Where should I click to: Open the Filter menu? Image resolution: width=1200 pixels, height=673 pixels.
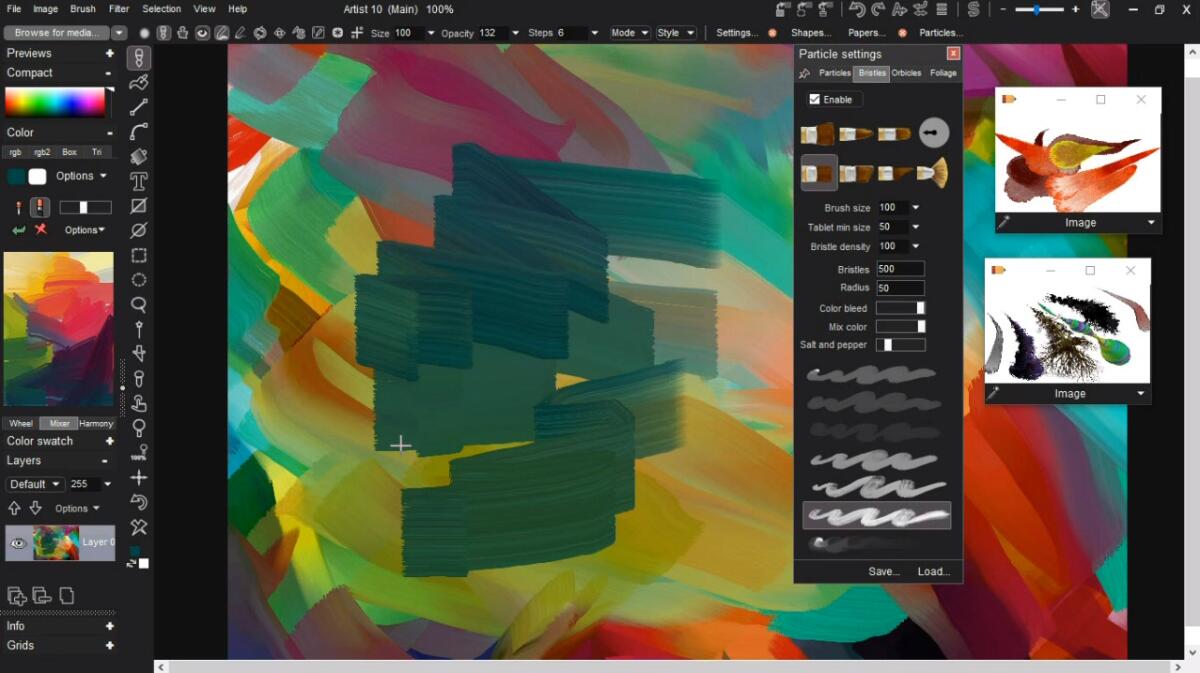pos(119,9)
